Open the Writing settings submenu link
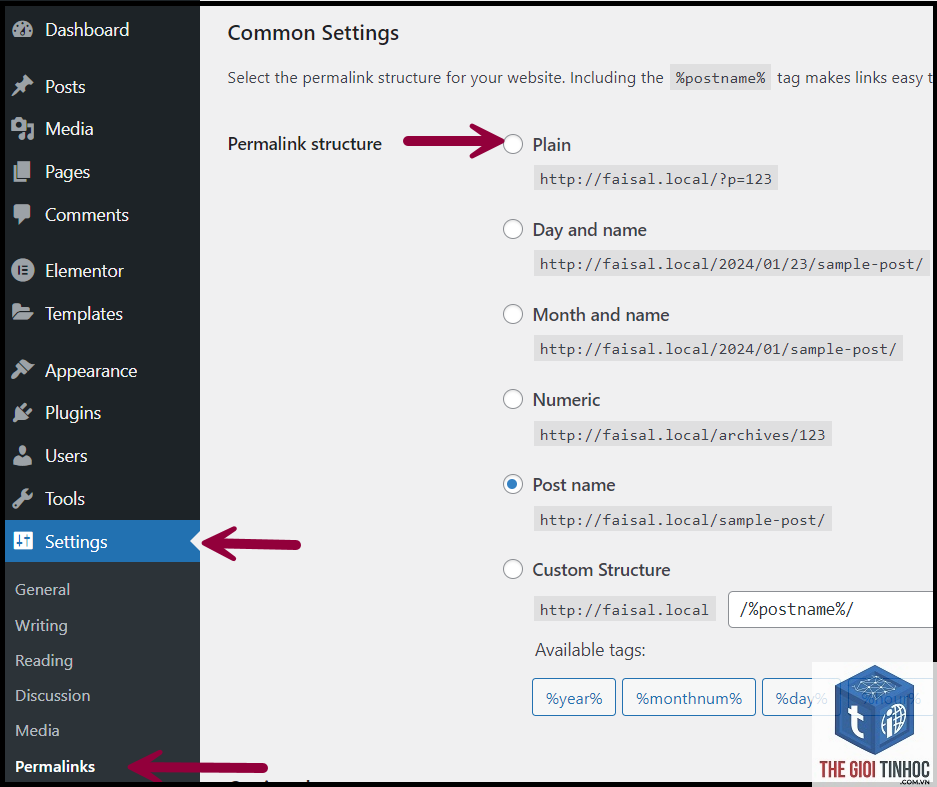This screenshot has height=787, width=937. pyautogui.click(x=41, y=626)
